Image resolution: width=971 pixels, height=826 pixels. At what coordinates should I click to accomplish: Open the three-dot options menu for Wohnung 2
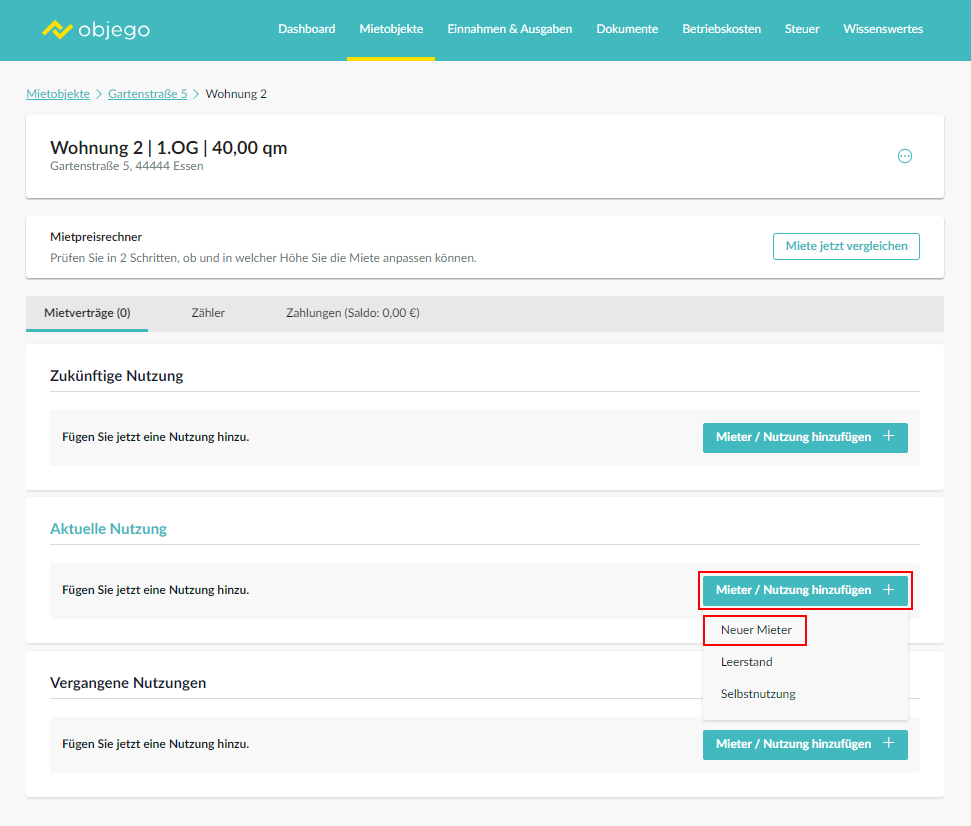pyautogui.click(x=905, y=156)
